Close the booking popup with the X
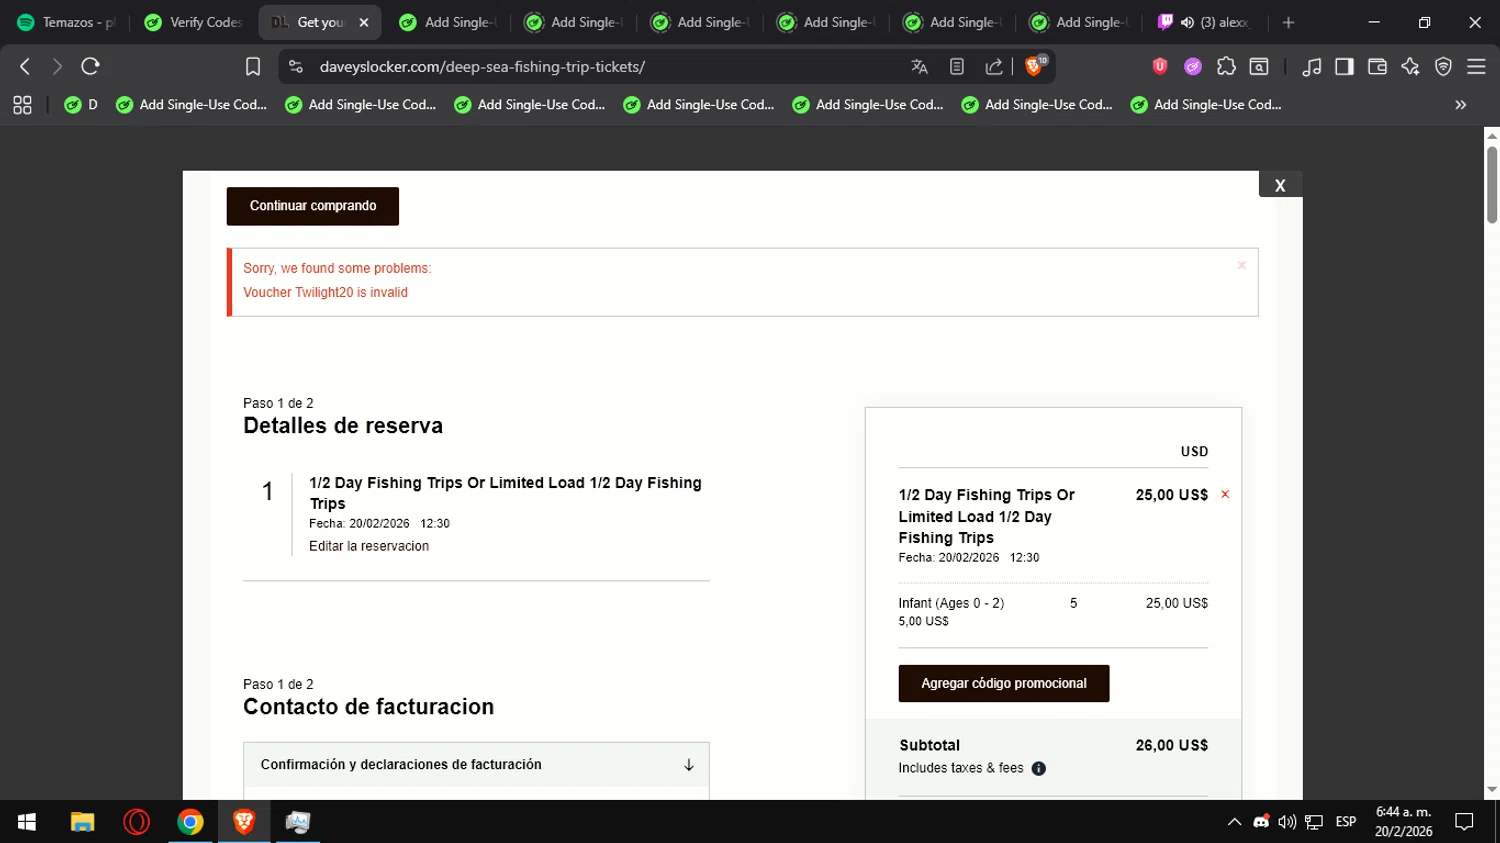The height and width of the screenshot is (843, 1500). tap(1280, 185)
